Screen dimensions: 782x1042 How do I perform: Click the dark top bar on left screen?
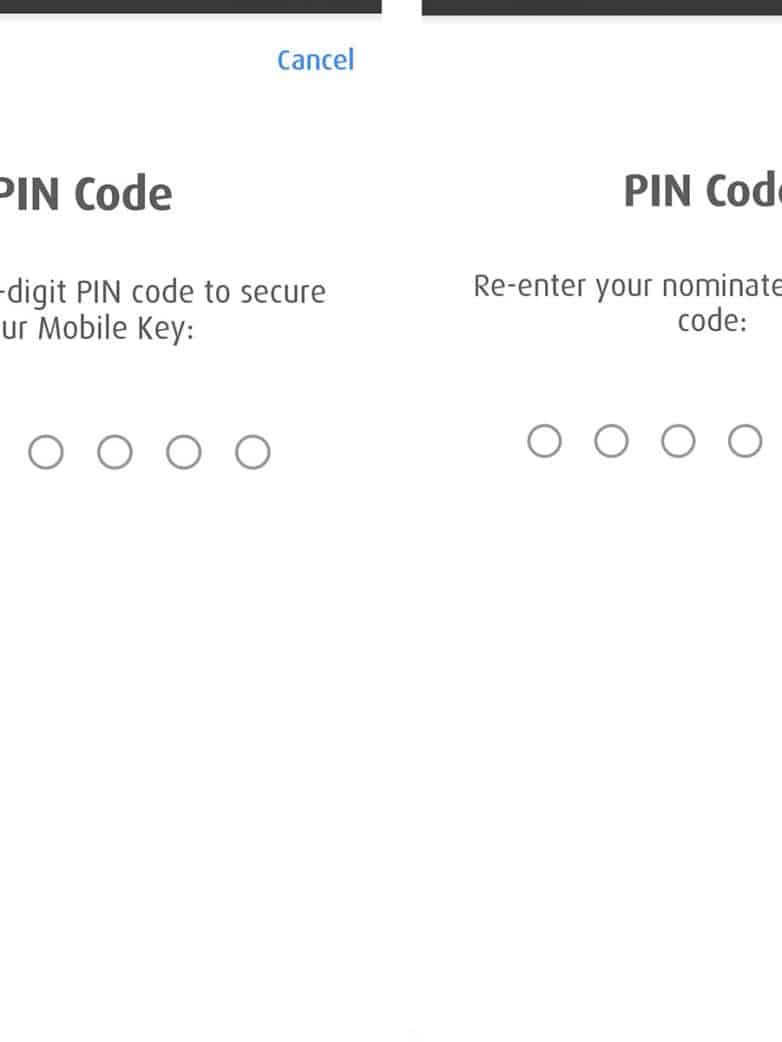190,6
